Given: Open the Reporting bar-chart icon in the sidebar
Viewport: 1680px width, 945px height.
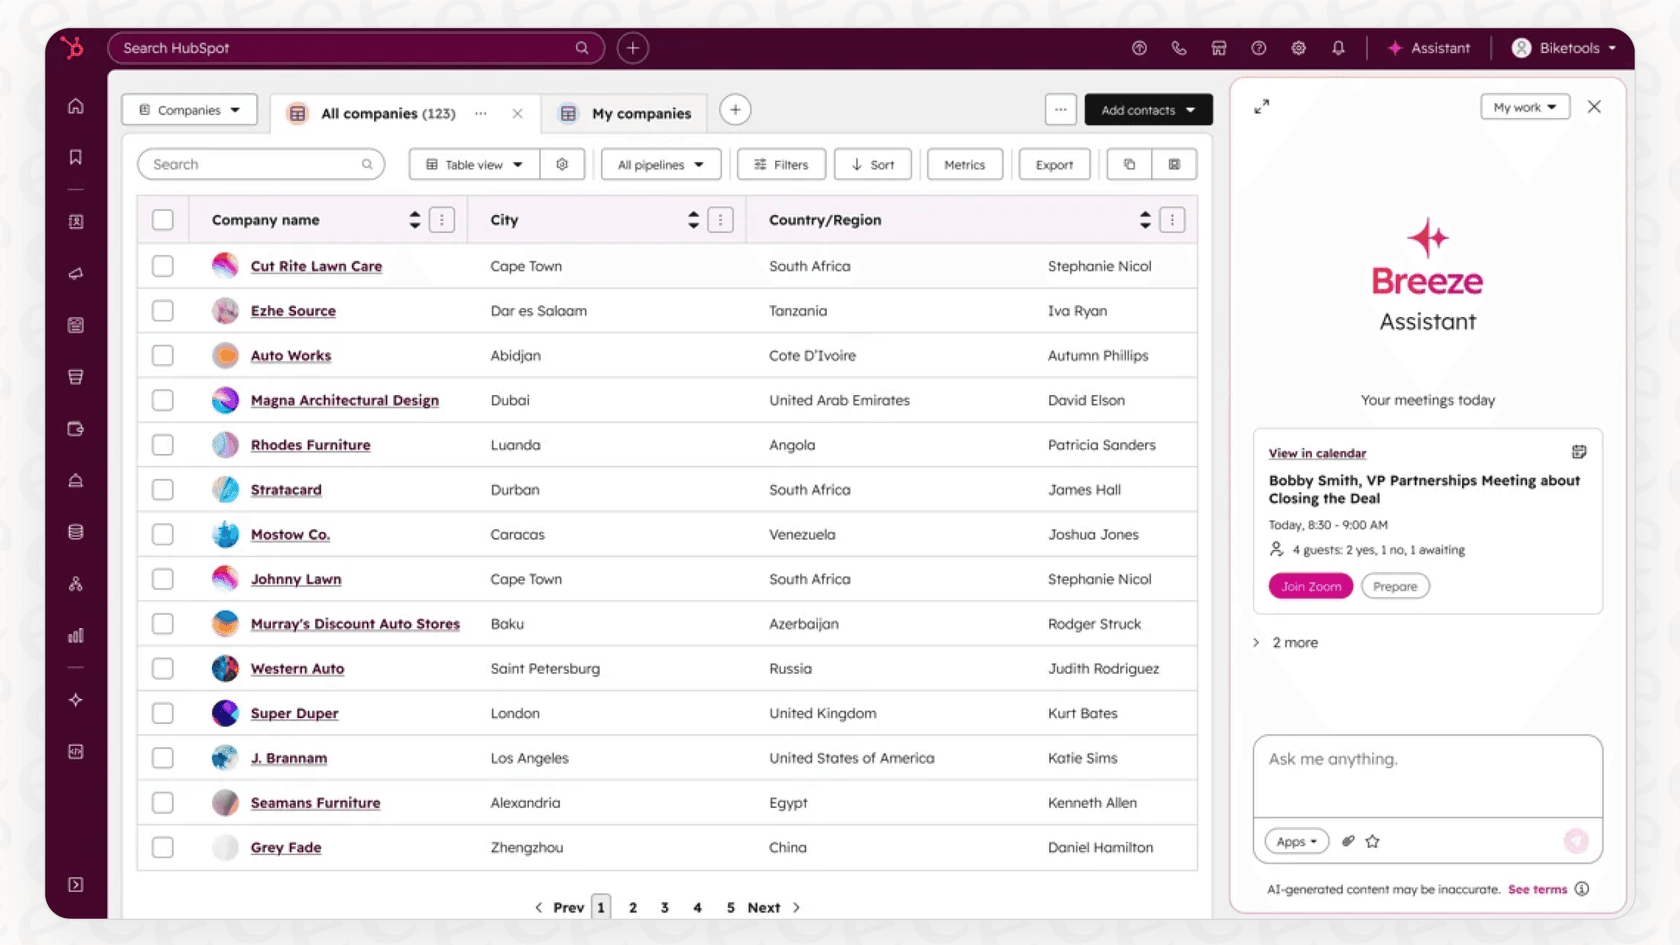Looking at the screenshot, I should 75,635.
